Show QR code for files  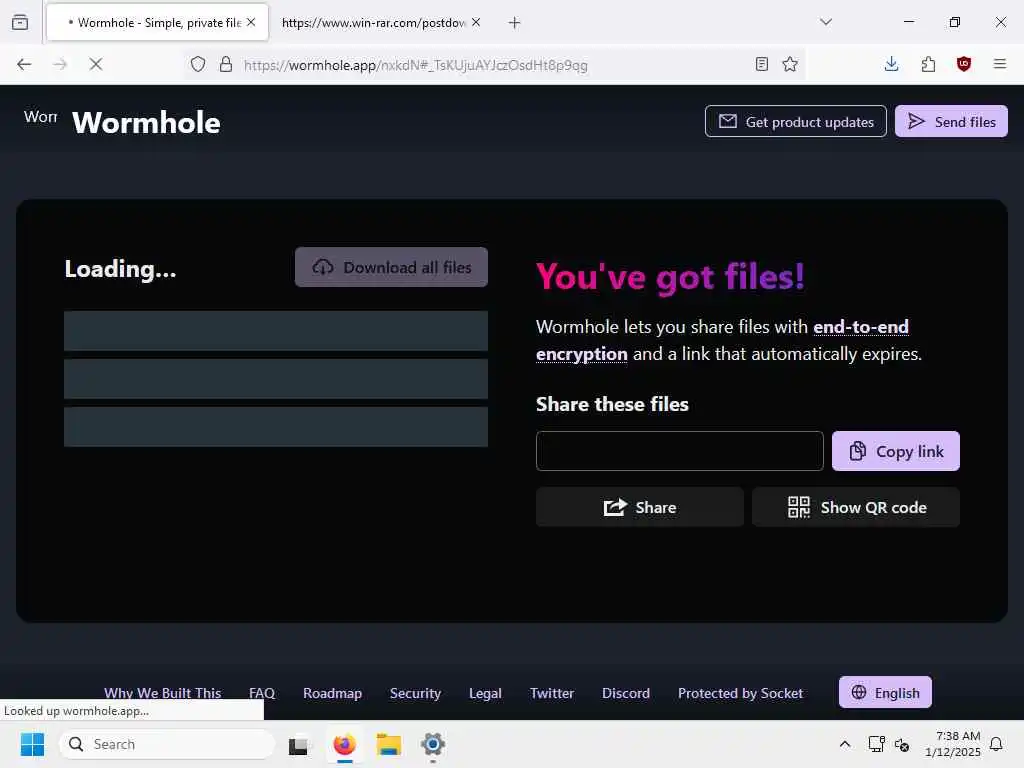(856, 507)
